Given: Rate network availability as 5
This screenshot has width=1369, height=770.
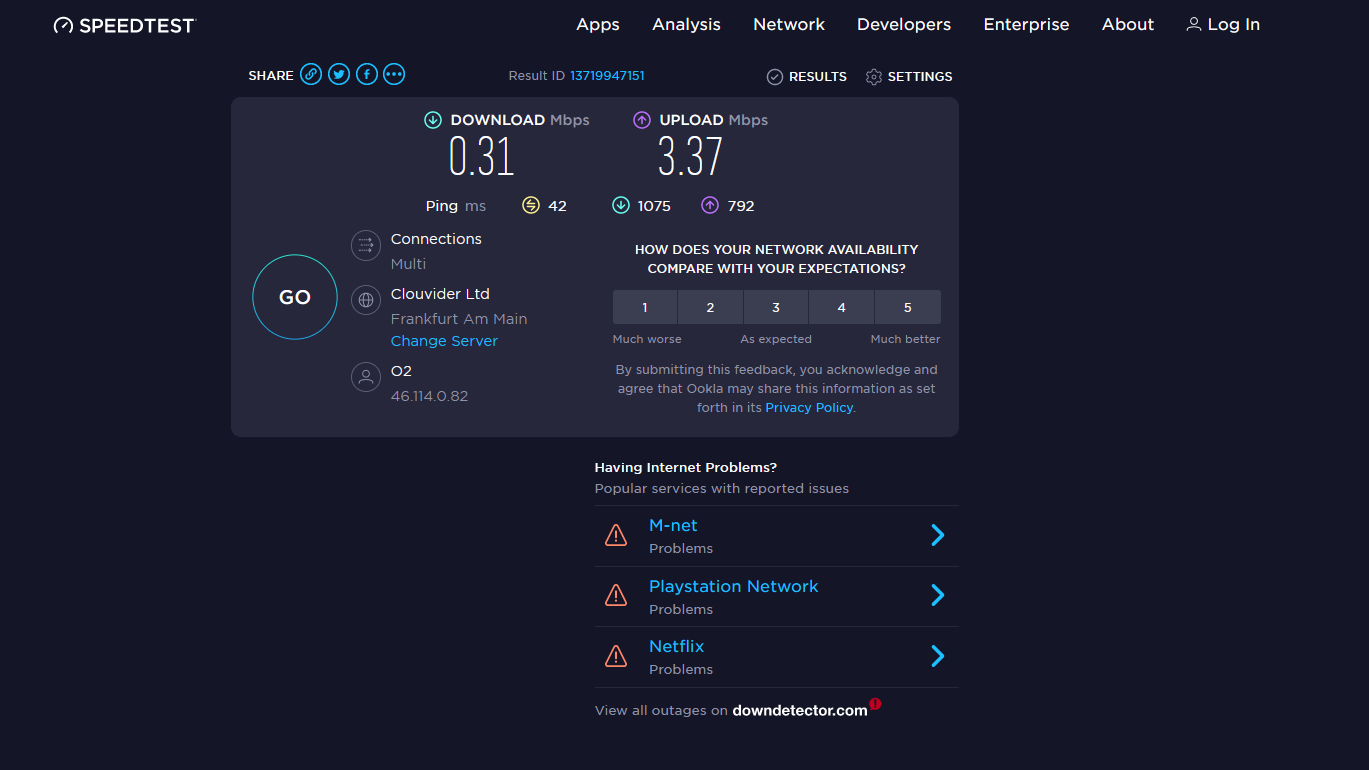Looking at the screenshot, I should click(908, 307).
